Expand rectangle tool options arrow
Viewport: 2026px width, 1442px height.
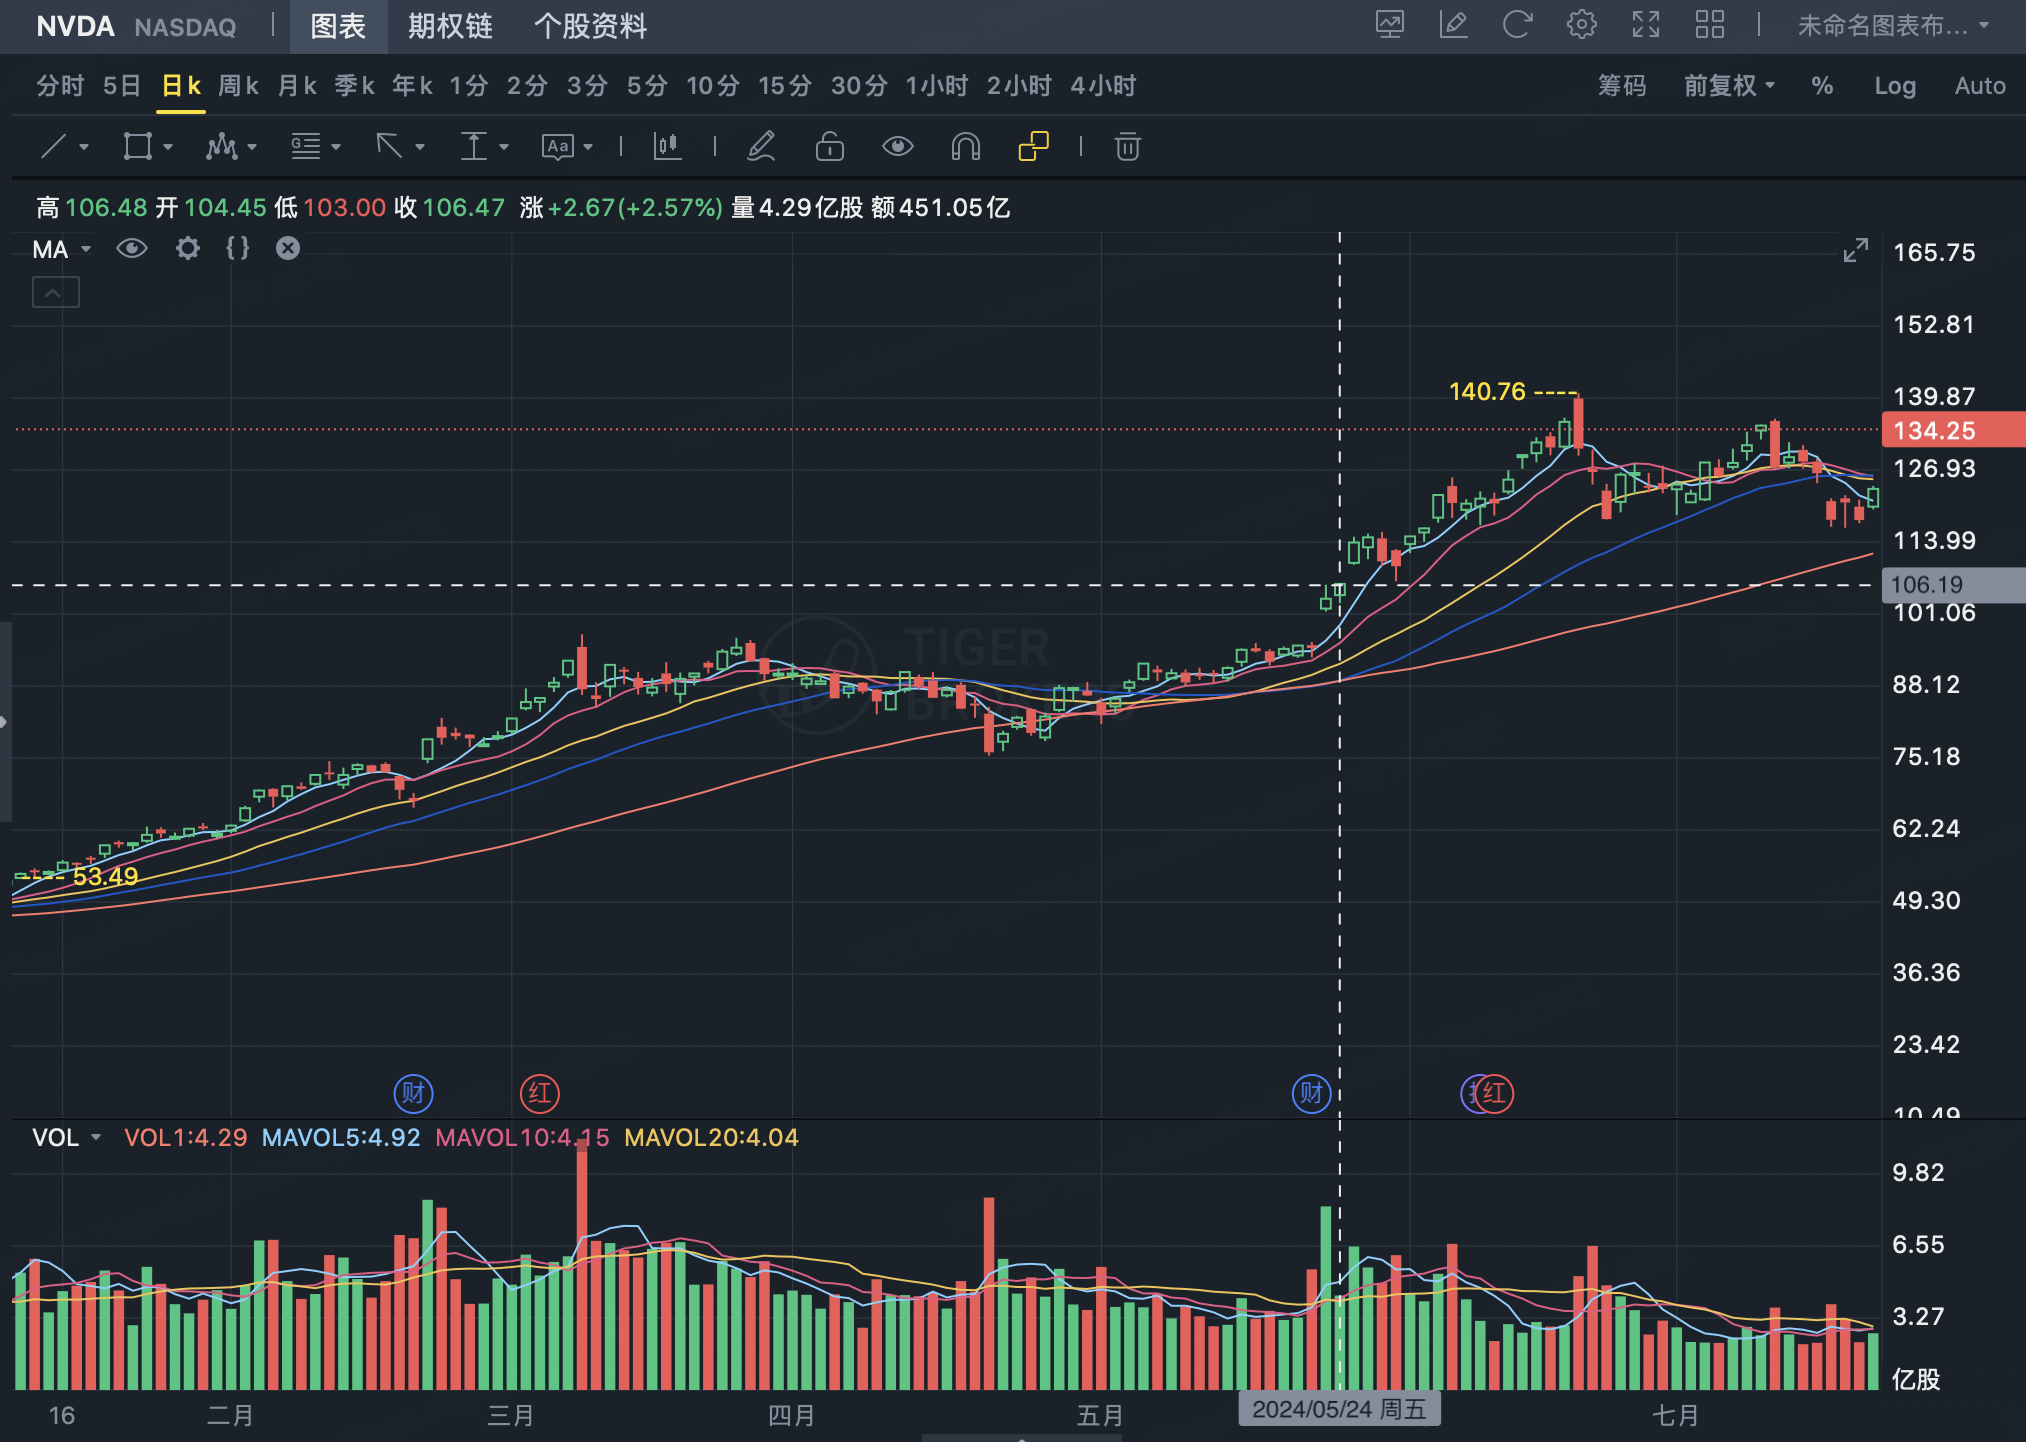click(168, 147)
